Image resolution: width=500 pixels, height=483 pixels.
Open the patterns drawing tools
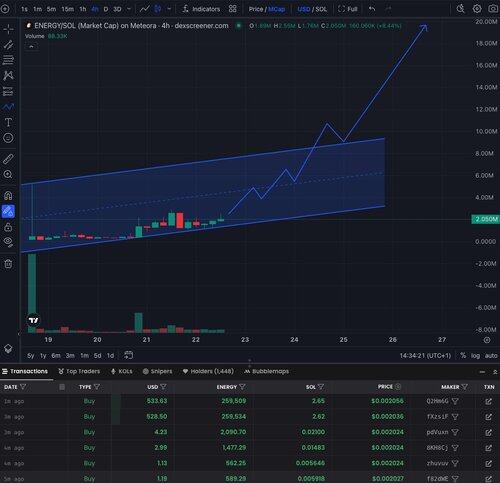pyautogui.click(x=8, y=75)
